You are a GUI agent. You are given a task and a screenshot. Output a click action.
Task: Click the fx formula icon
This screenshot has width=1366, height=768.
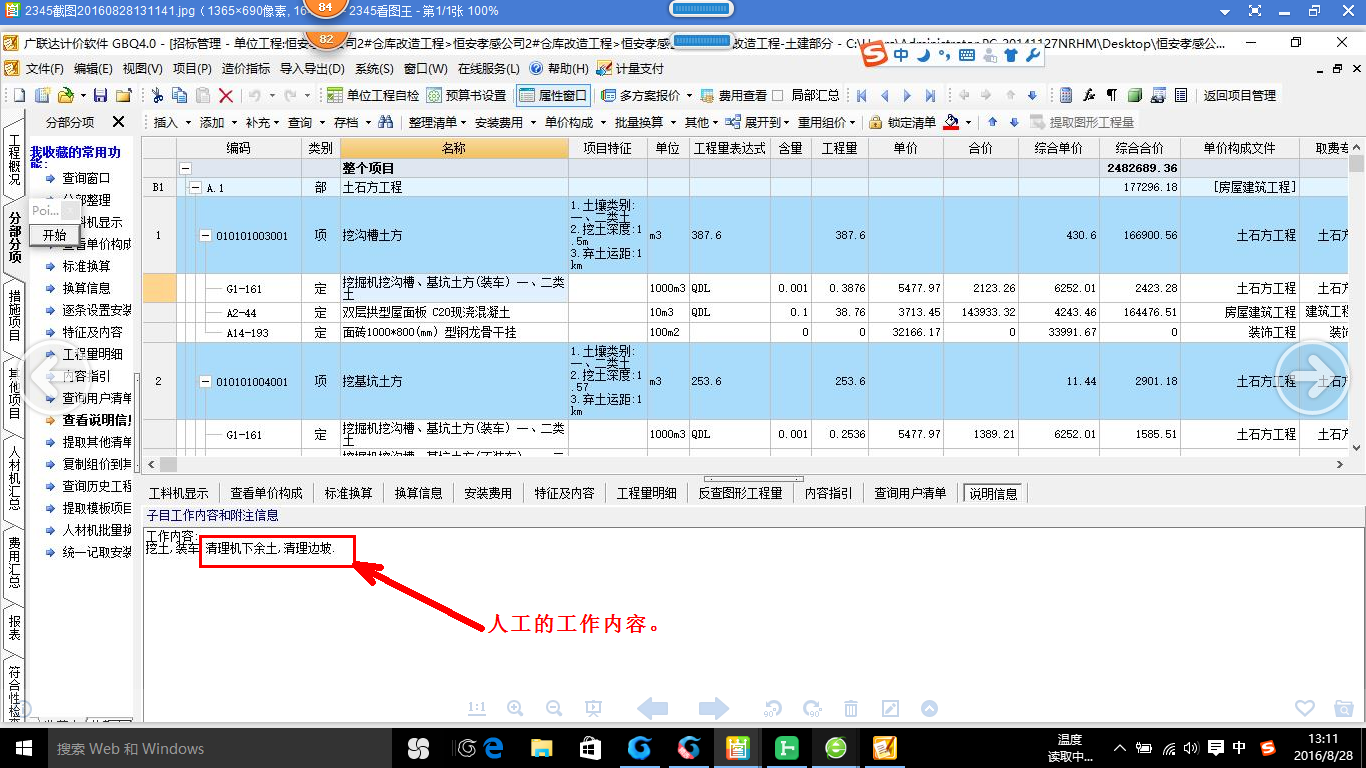[x=1089, y=95]
